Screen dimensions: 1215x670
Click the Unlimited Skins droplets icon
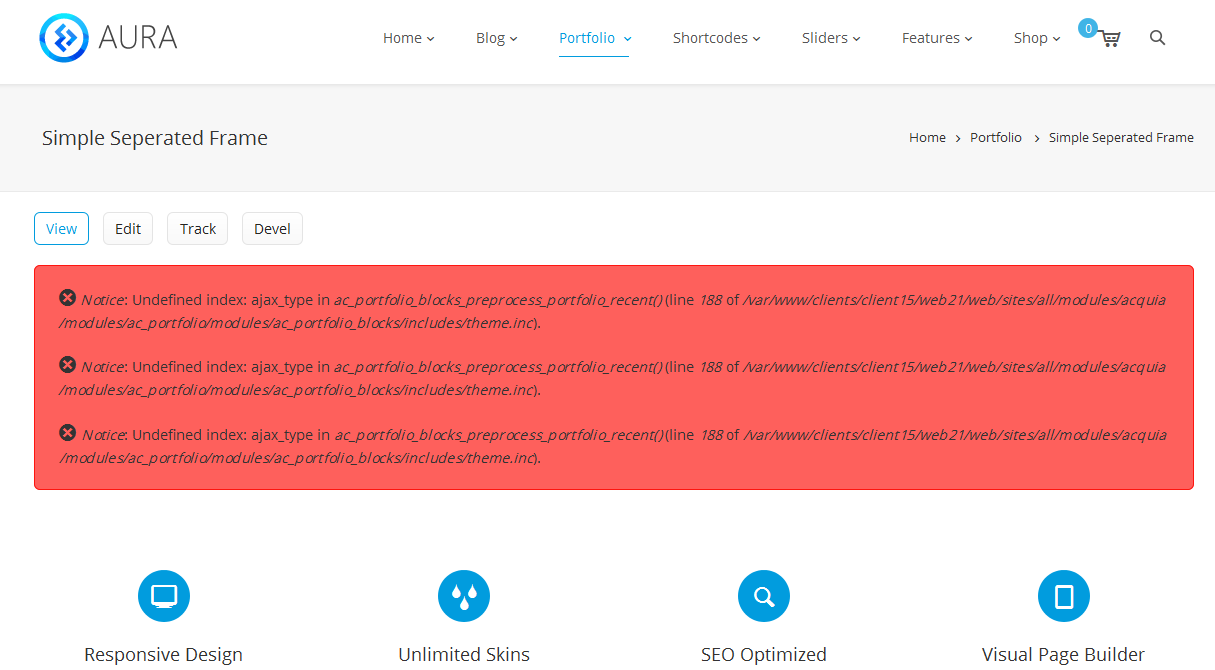pos(464,596)
